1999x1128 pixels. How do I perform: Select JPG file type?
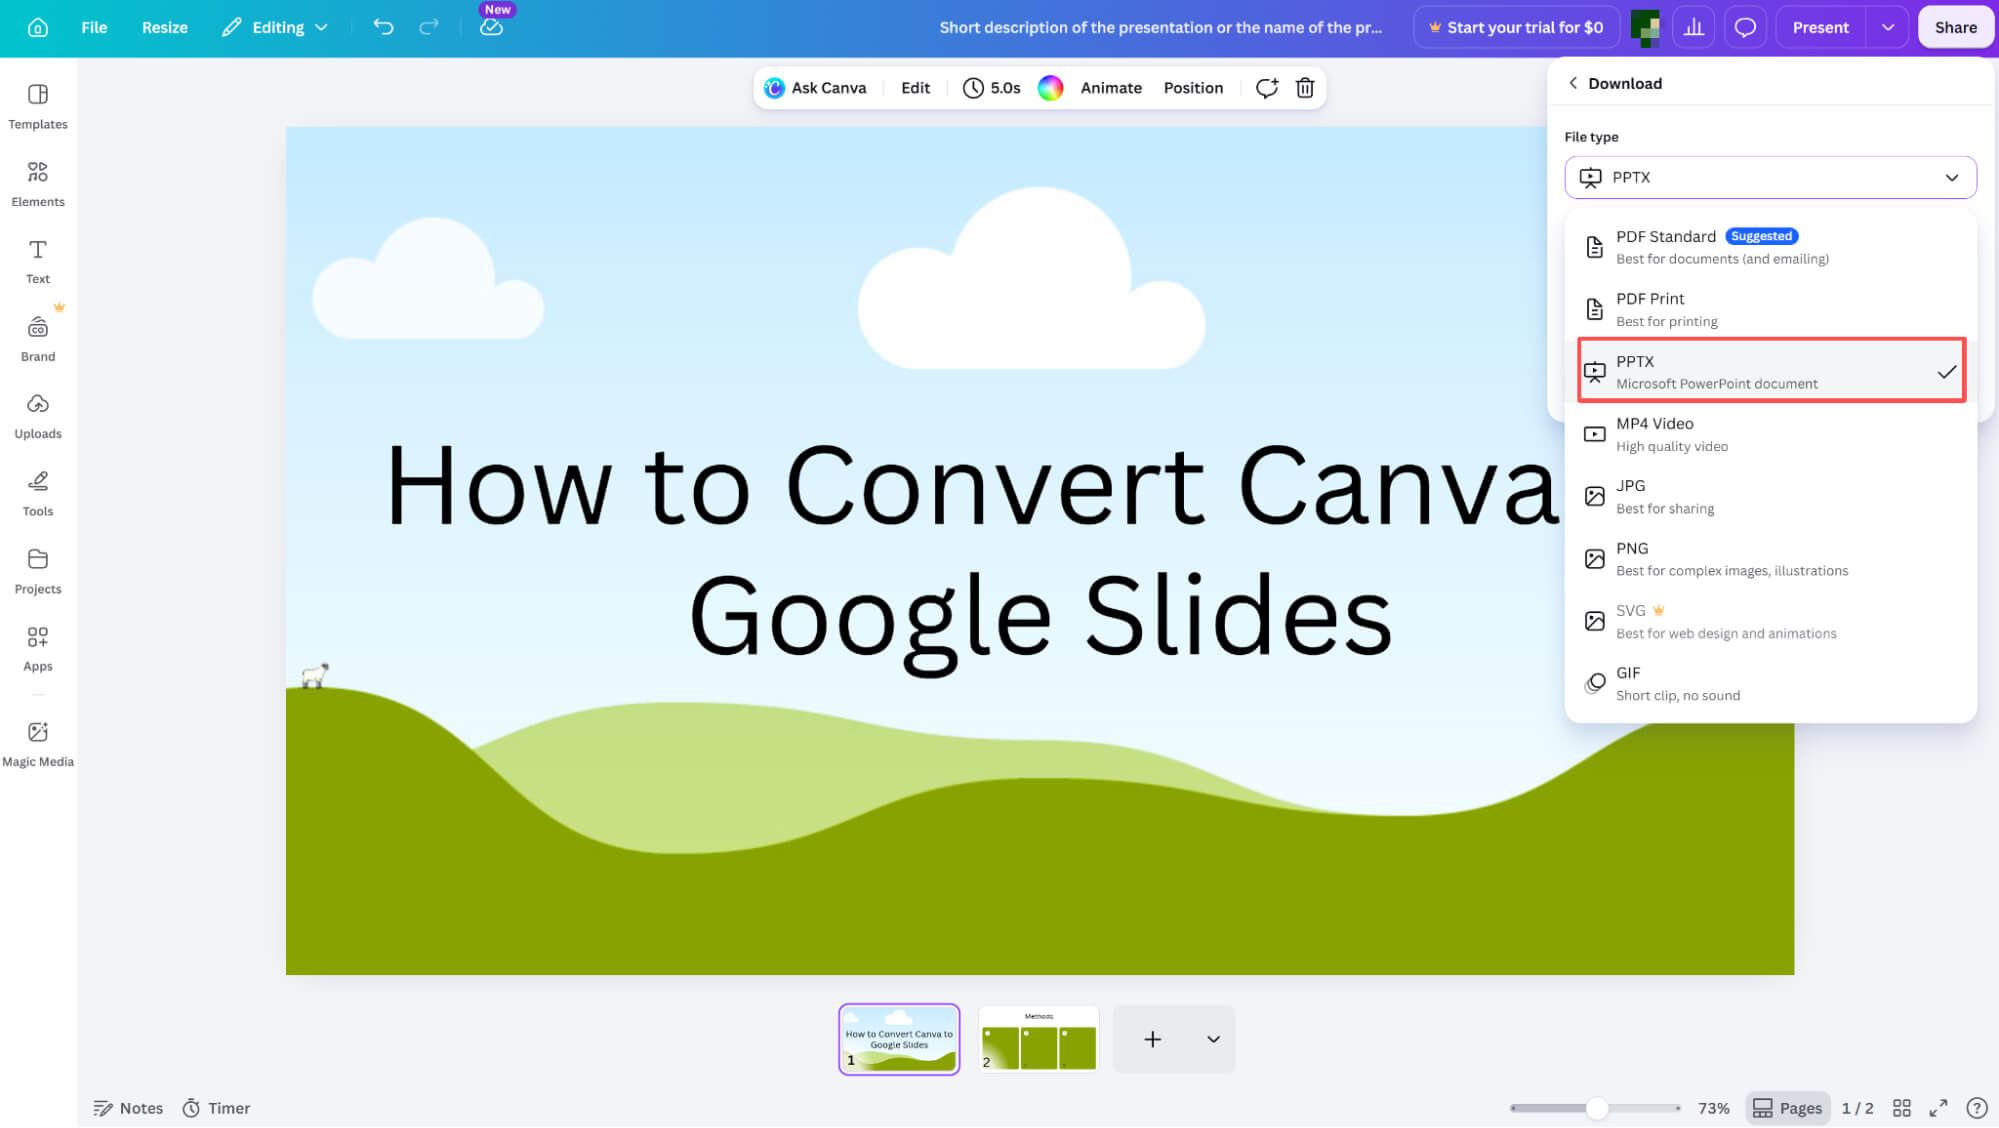point(1770,496)
